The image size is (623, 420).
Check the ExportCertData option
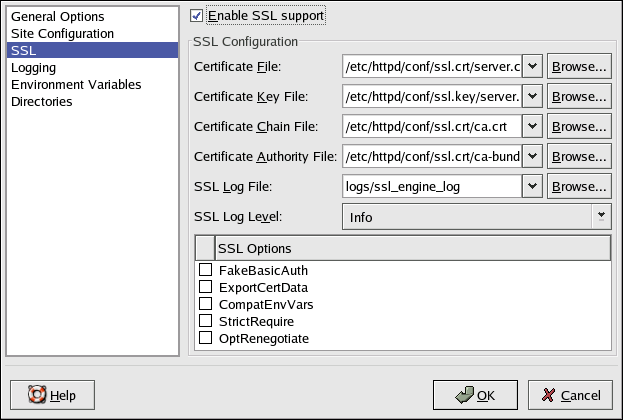point(205,287)
